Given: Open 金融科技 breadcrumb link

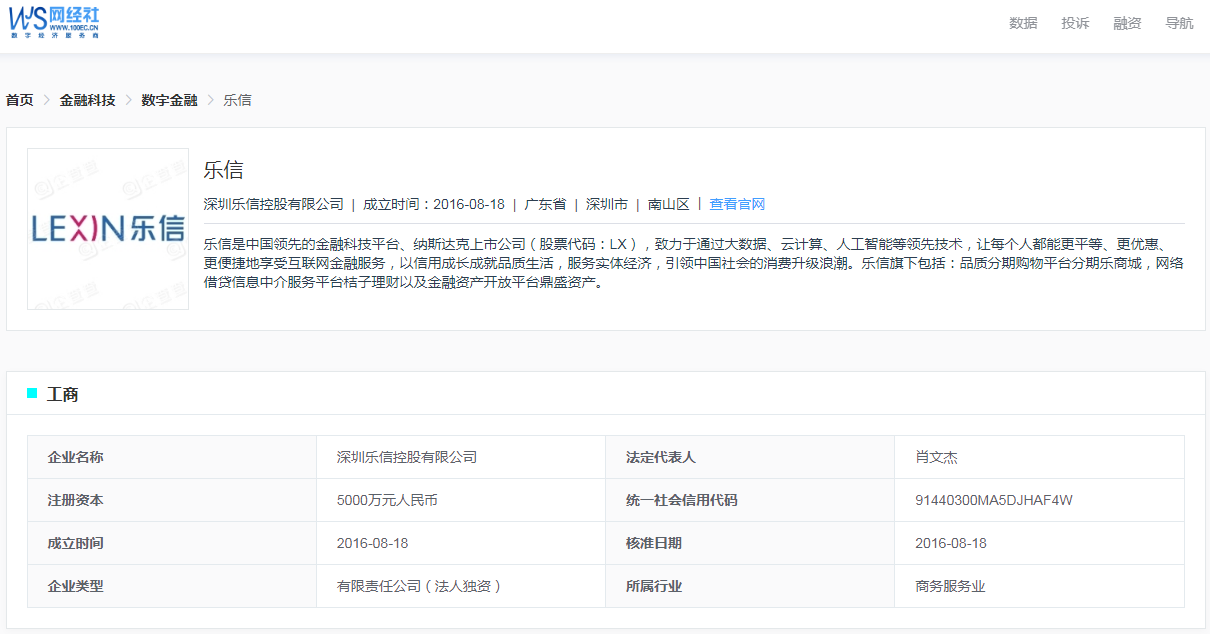Looking at the screenshot, I should 88,100.
